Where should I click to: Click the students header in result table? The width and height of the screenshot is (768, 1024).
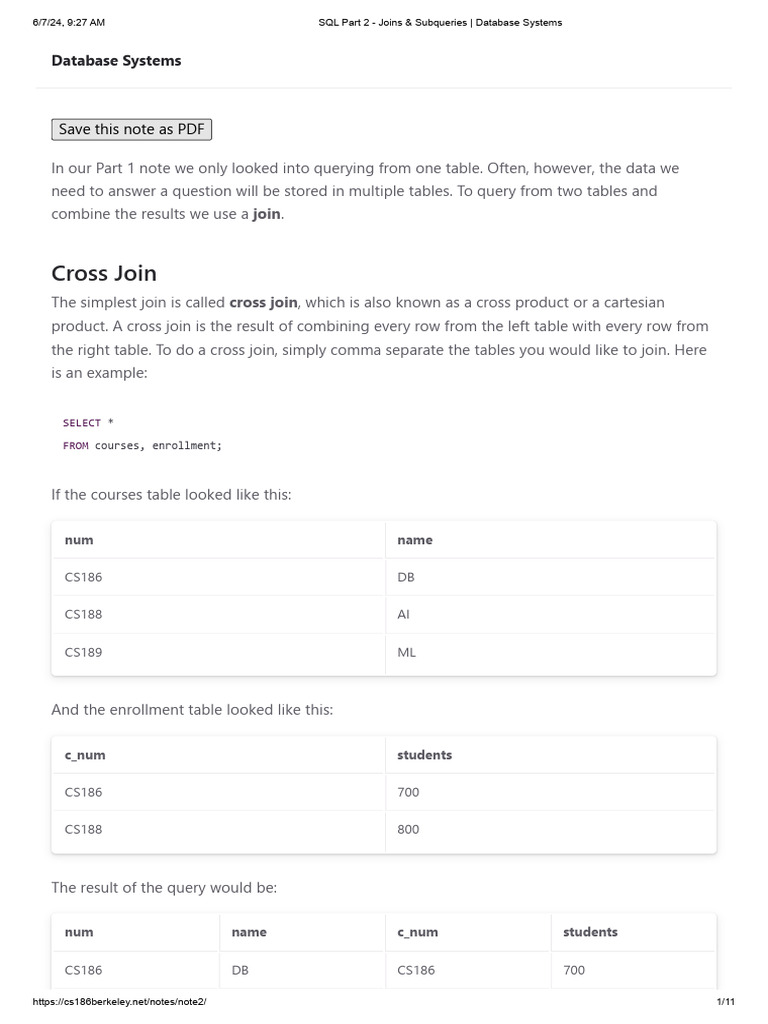point(590,932)
